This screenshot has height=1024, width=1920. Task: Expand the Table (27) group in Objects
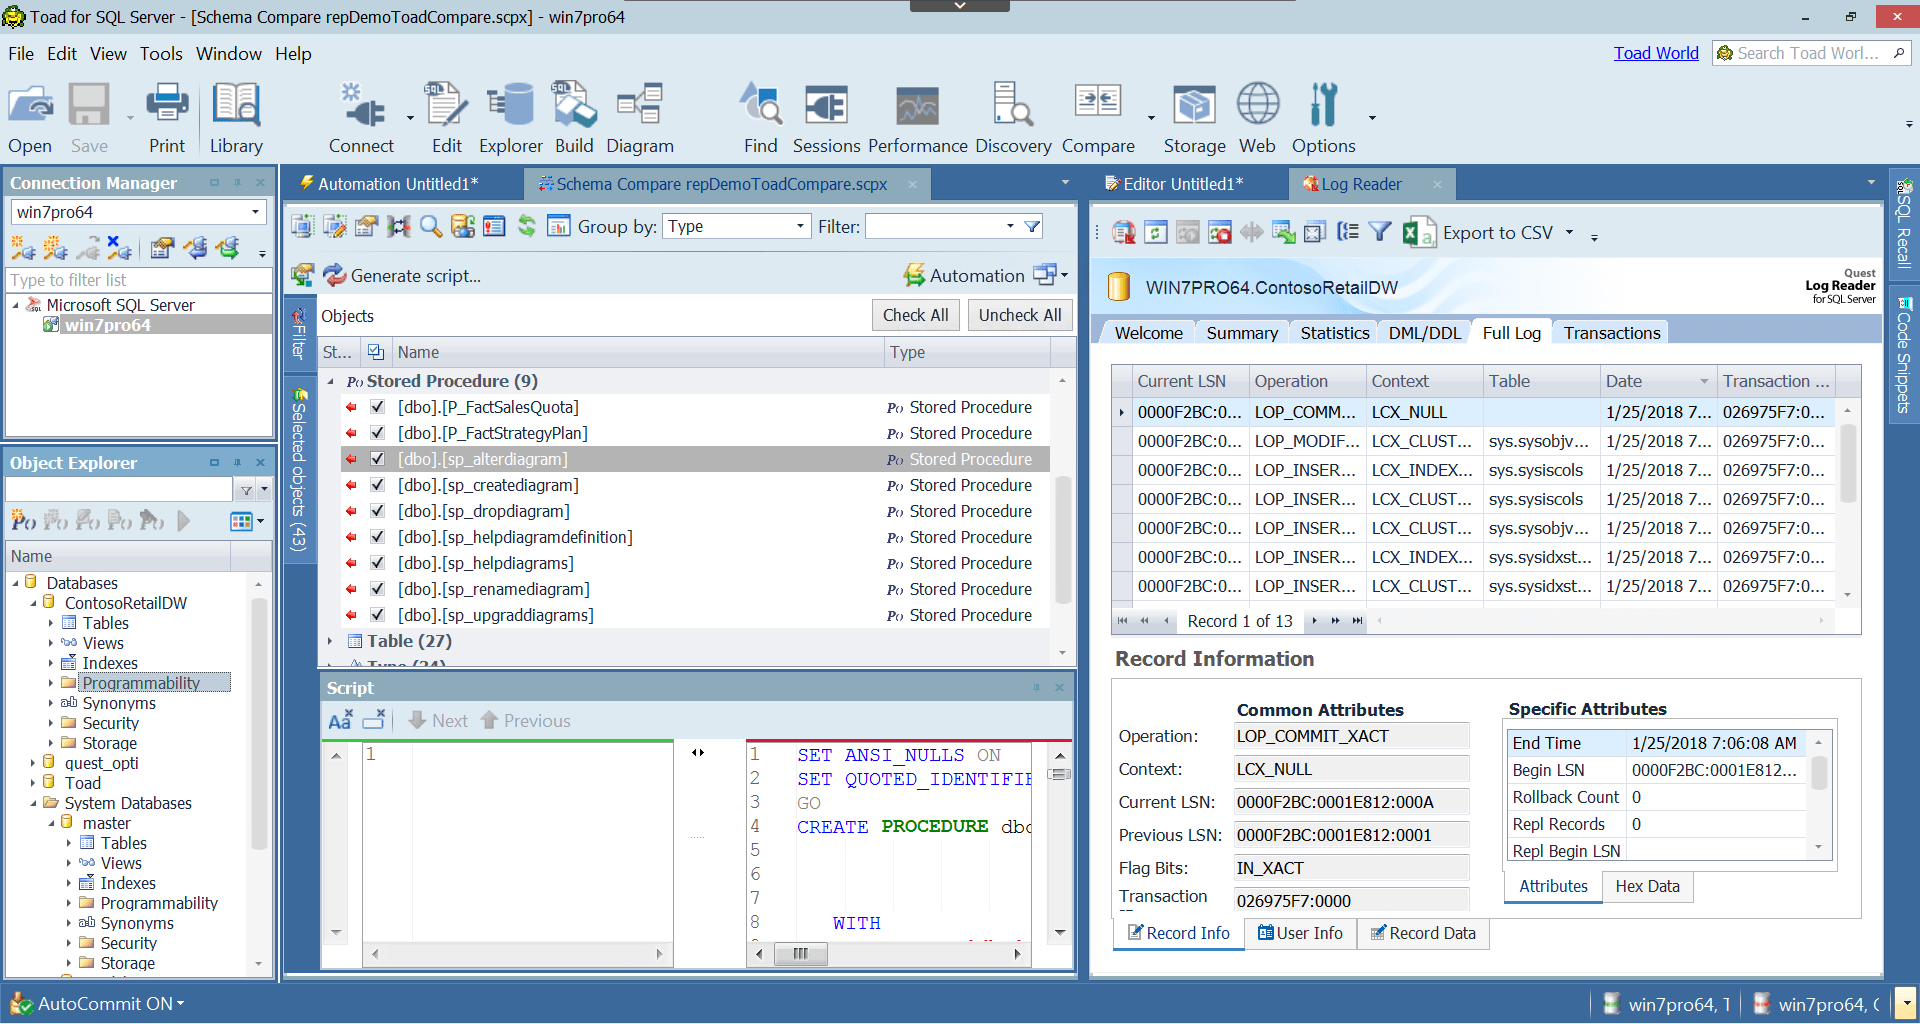coord(331,641)
